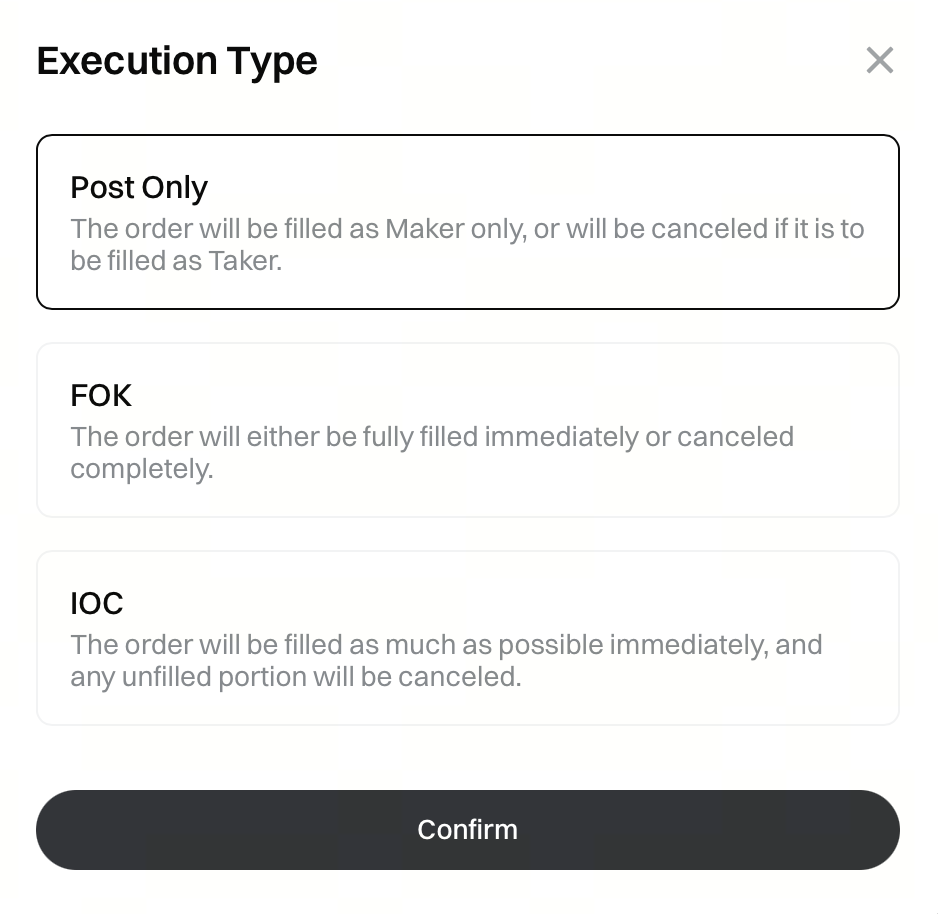Image resolution: width=938 pixels, height=914 pixels.
Task: Click the word "completely." under FOK
Action: click(x=141, y=469)
